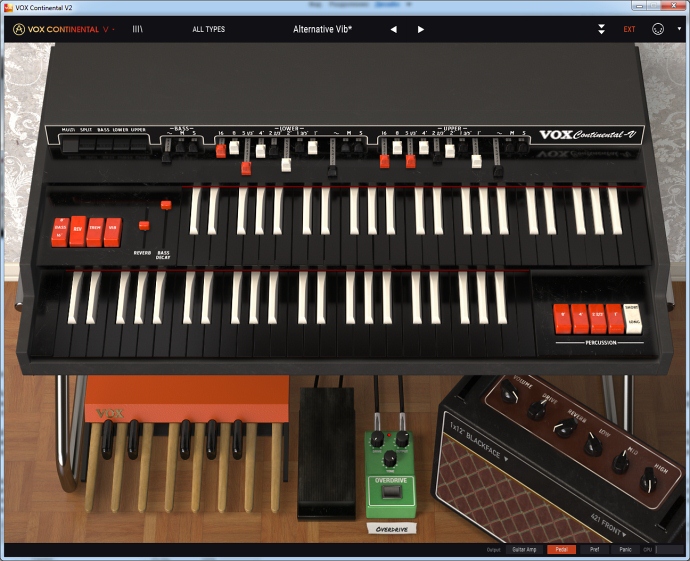The width and height of the screenshot is (690, 561).
Task: Toggle the red REV rocker switch
Action: click(78, 231)
